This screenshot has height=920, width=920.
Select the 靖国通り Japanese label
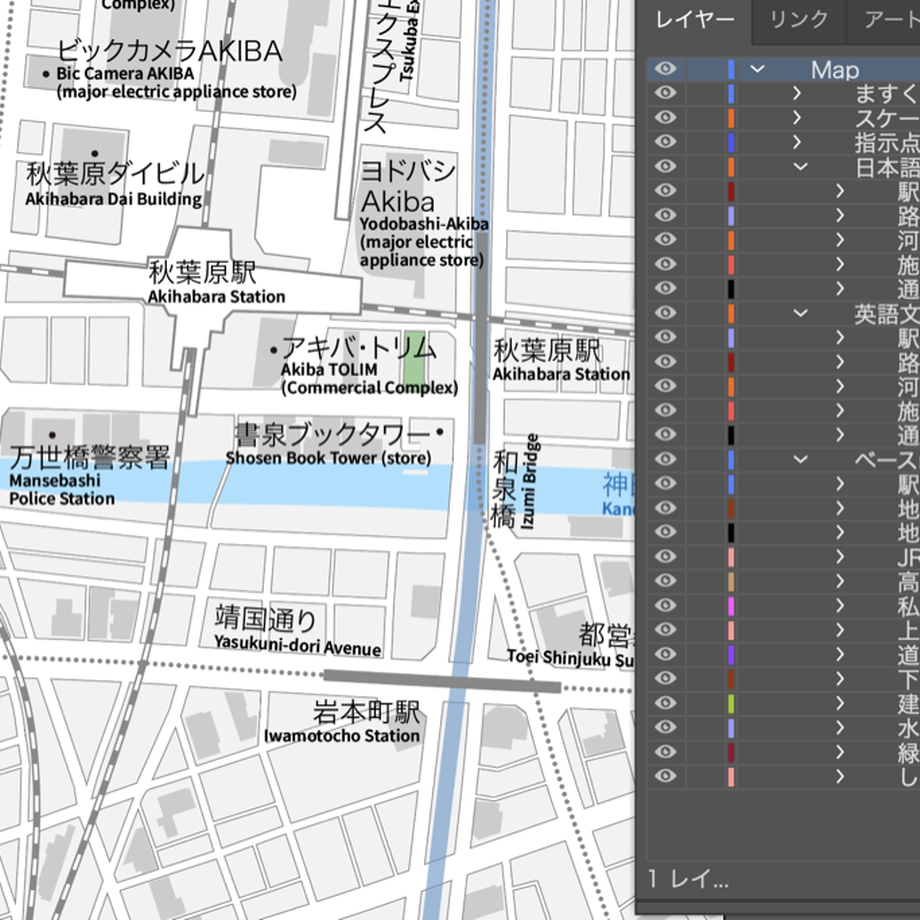266,618
